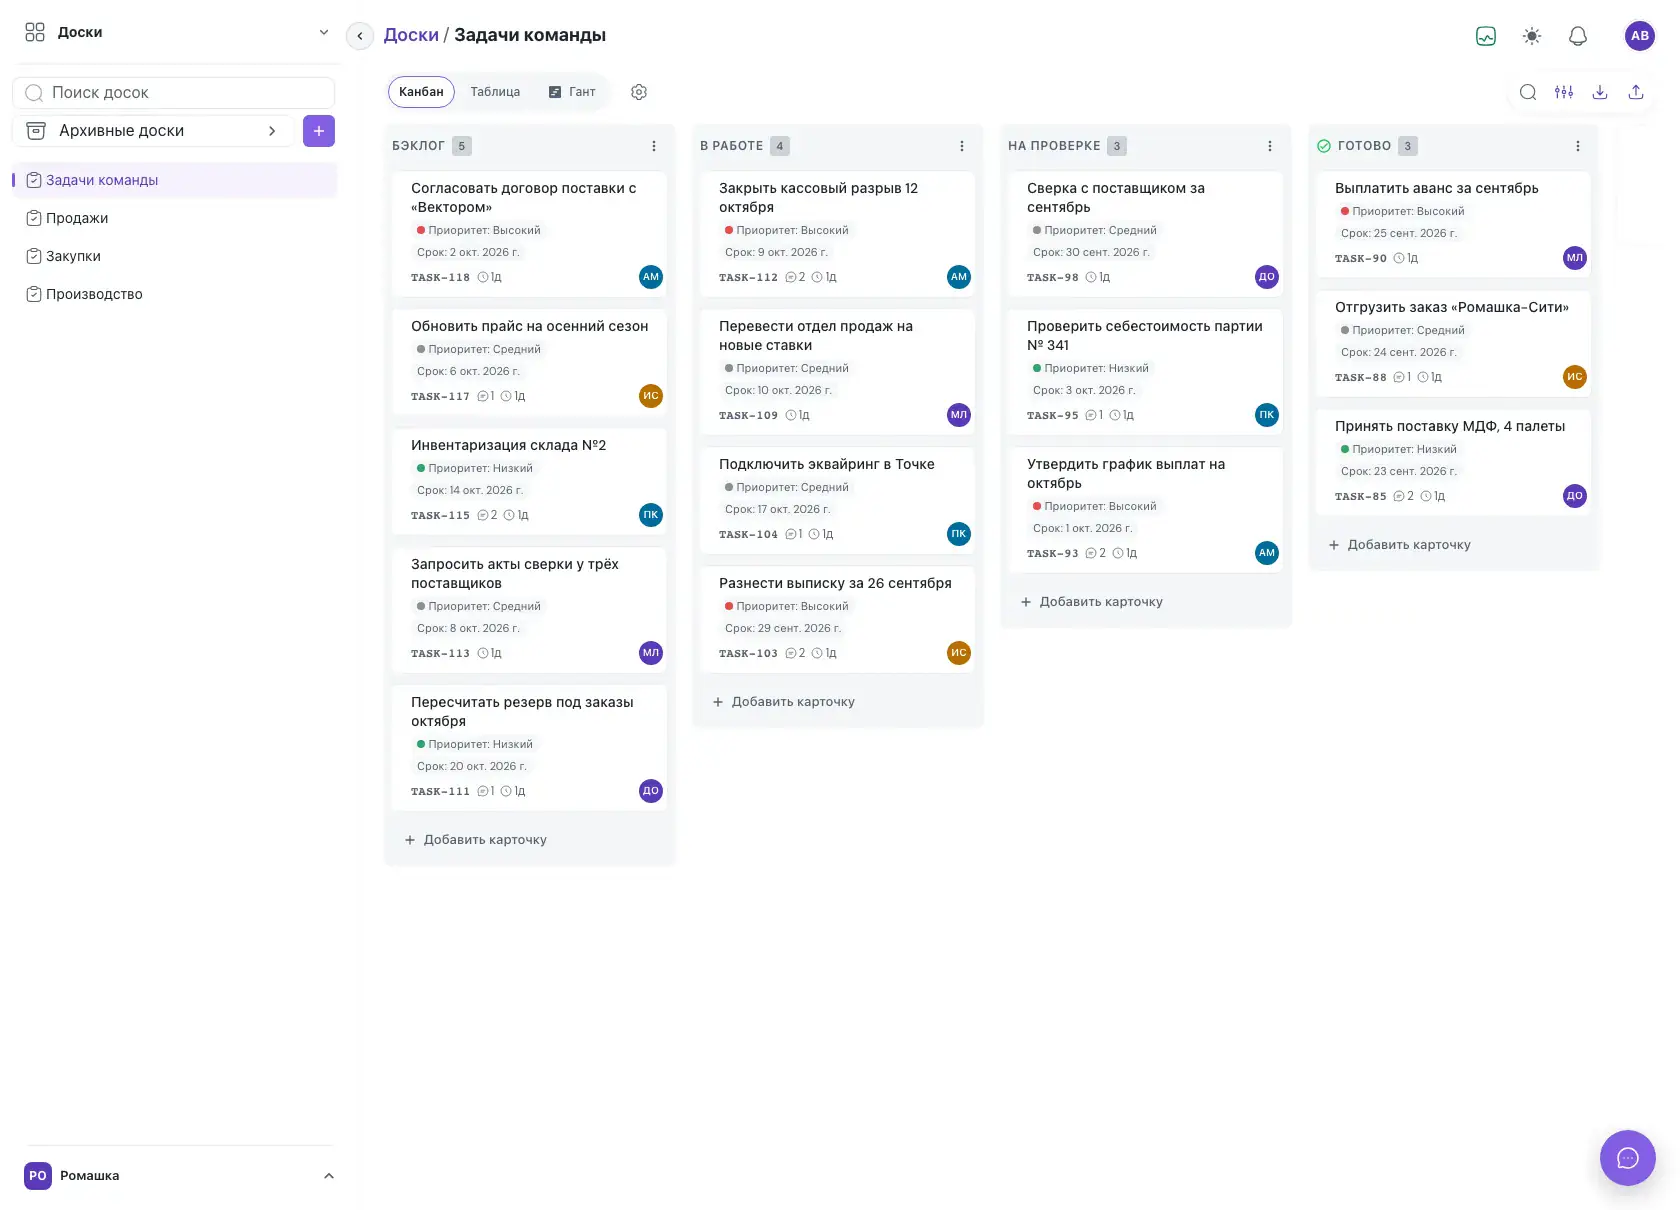Expand the Доски section dropdown

pyautogui.click(x=324, y=33)
